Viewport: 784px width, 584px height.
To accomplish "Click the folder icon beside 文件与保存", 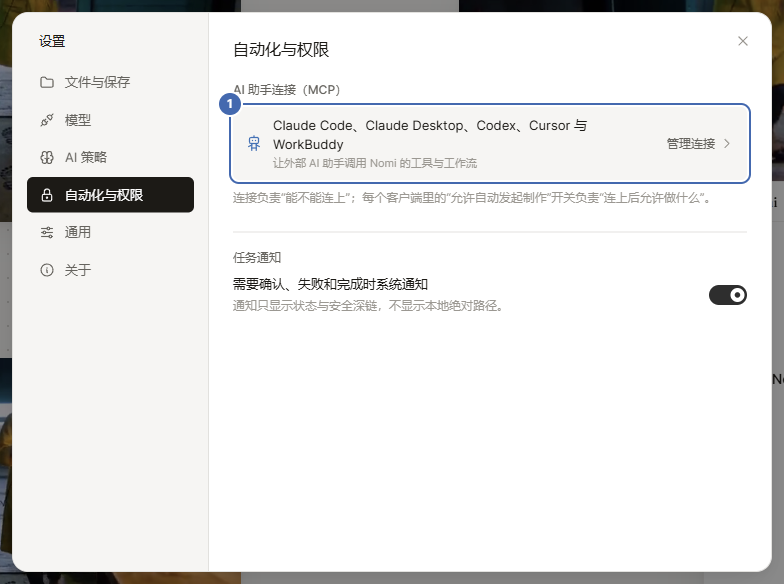I will point(47,82).
